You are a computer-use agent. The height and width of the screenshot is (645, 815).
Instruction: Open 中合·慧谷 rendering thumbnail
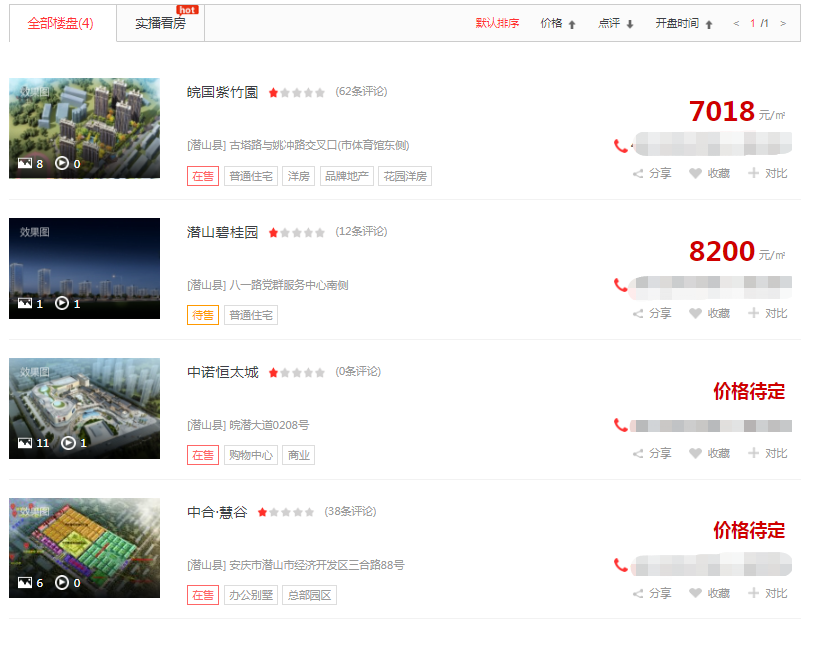click(x=84, y=548)
